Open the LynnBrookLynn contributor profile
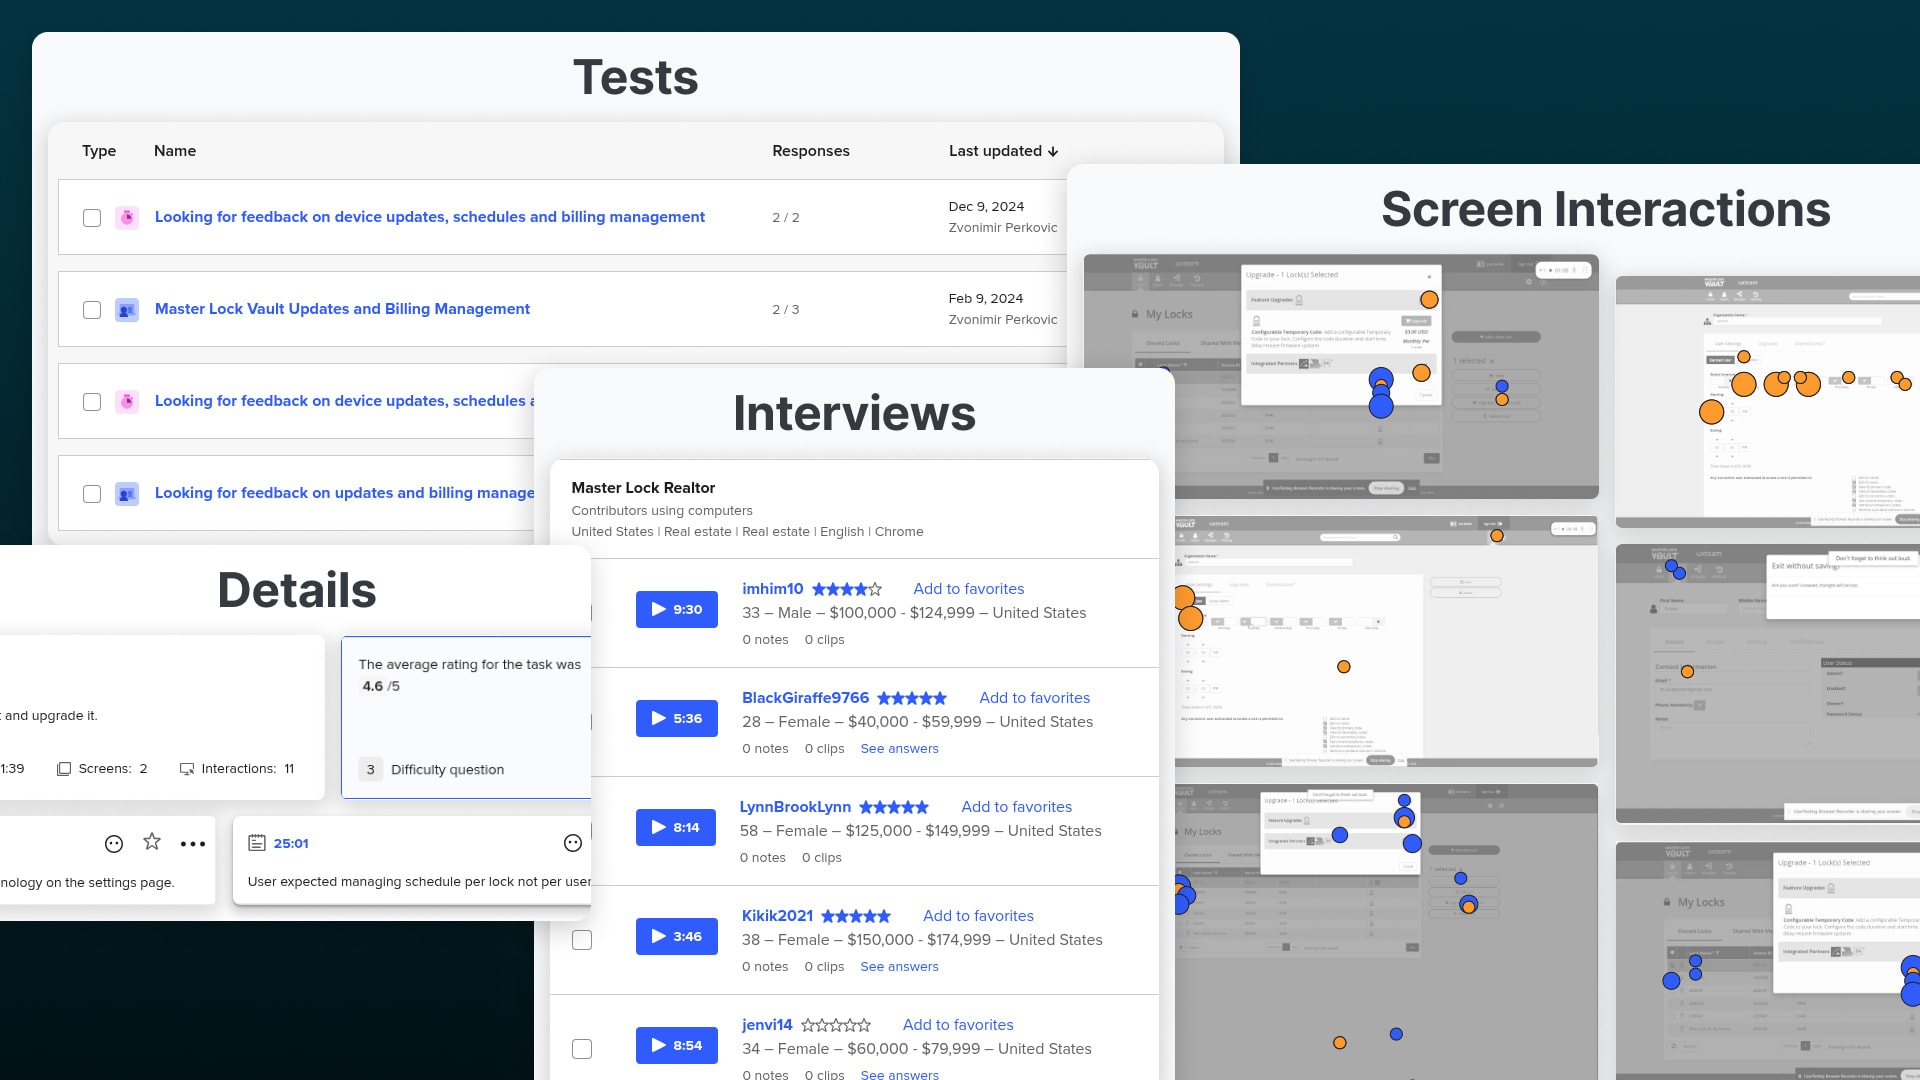This screenshot has height=1080, width=1920. pyautogui.click(x=796, y=807)
